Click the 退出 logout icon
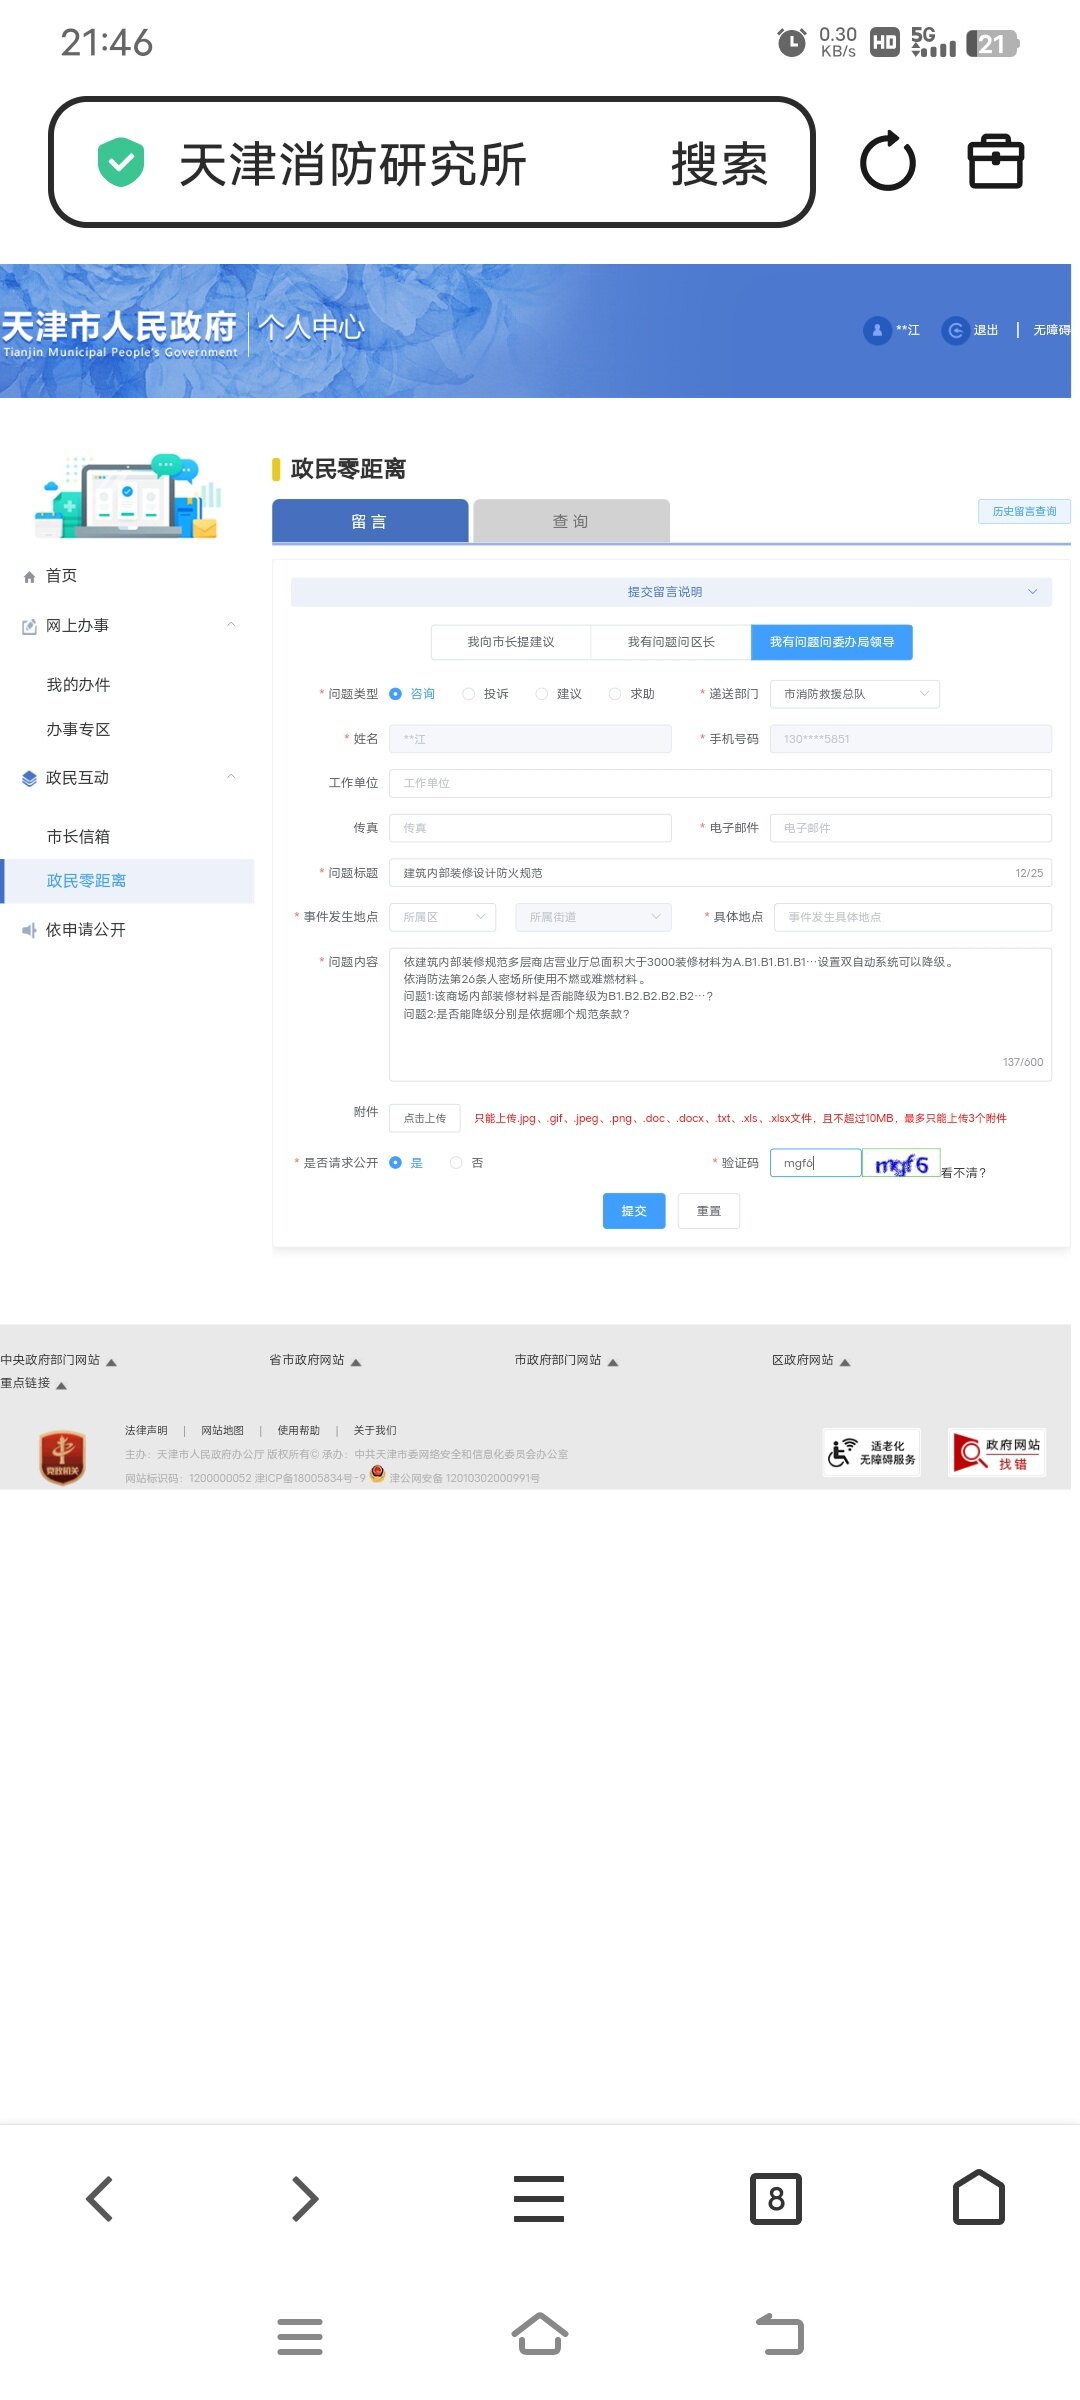Viewport: 1080px width, 2400px height. (x=956, y=330)
